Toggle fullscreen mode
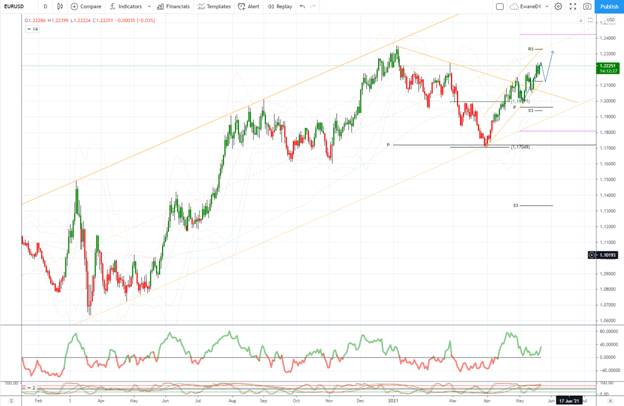The width and height of the screenshot is (624, 406). pyautogui.click(x=573, y=6)
